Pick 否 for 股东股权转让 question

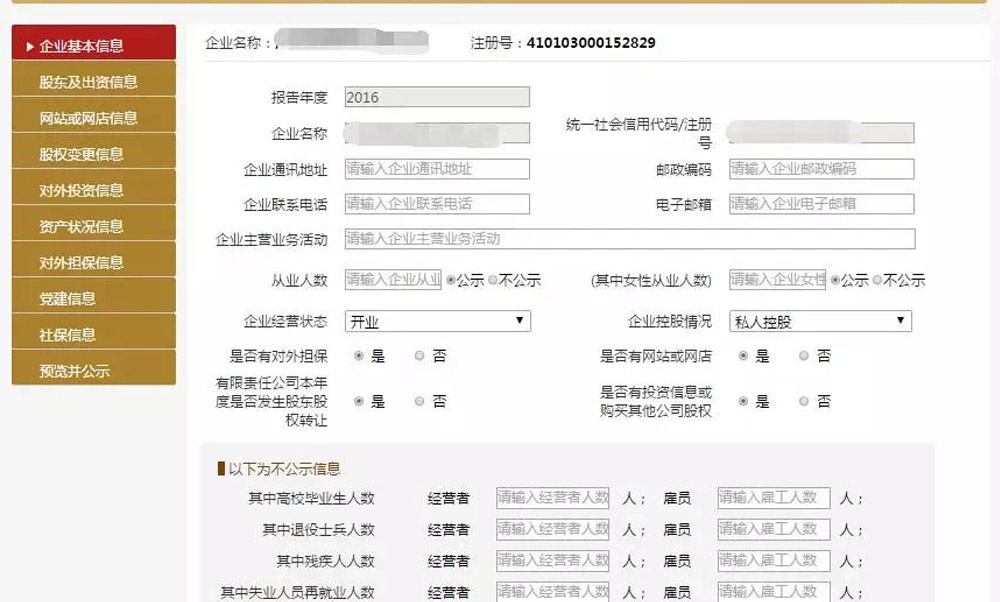pyautogui.click(x=420, y=402)
